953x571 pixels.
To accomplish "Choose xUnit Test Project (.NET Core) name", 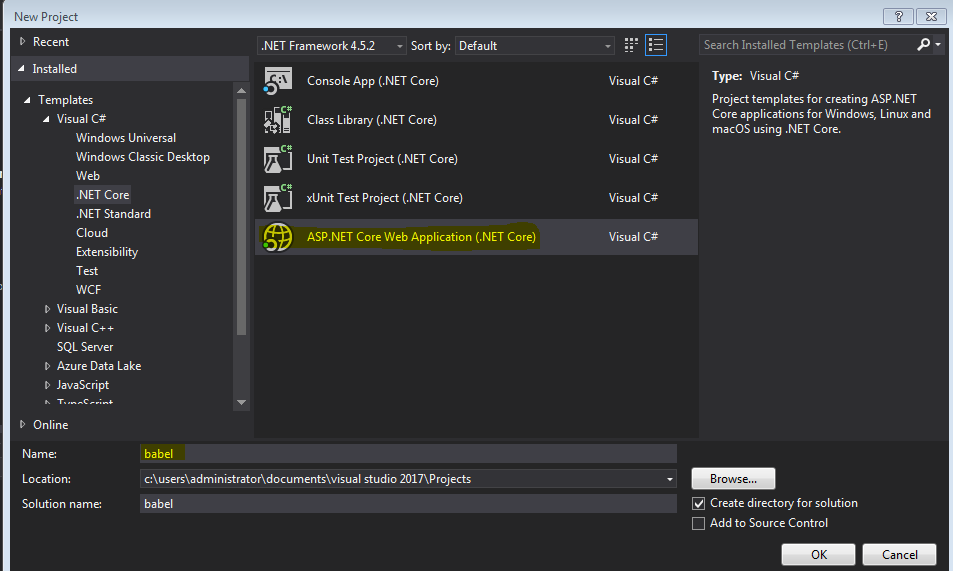I will [385, 198].
